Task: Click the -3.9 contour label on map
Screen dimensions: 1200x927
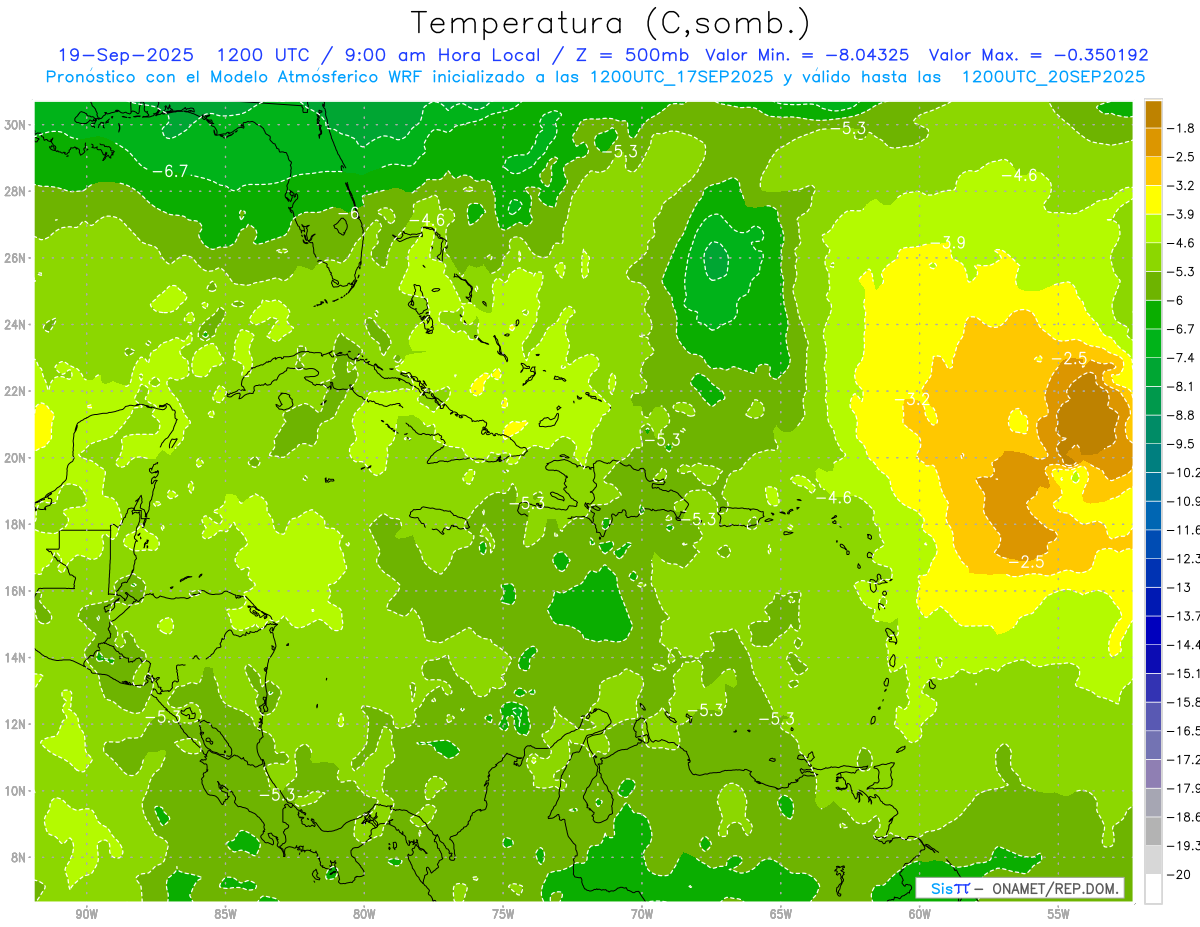Action: tap(953, 243)
